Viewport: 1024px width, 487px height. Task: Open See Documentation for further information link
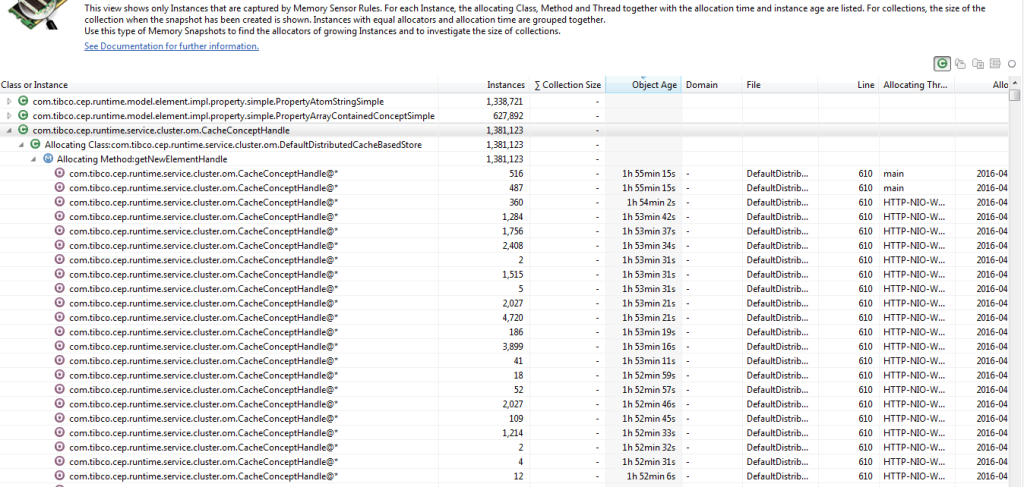click(x=172, y=46)
